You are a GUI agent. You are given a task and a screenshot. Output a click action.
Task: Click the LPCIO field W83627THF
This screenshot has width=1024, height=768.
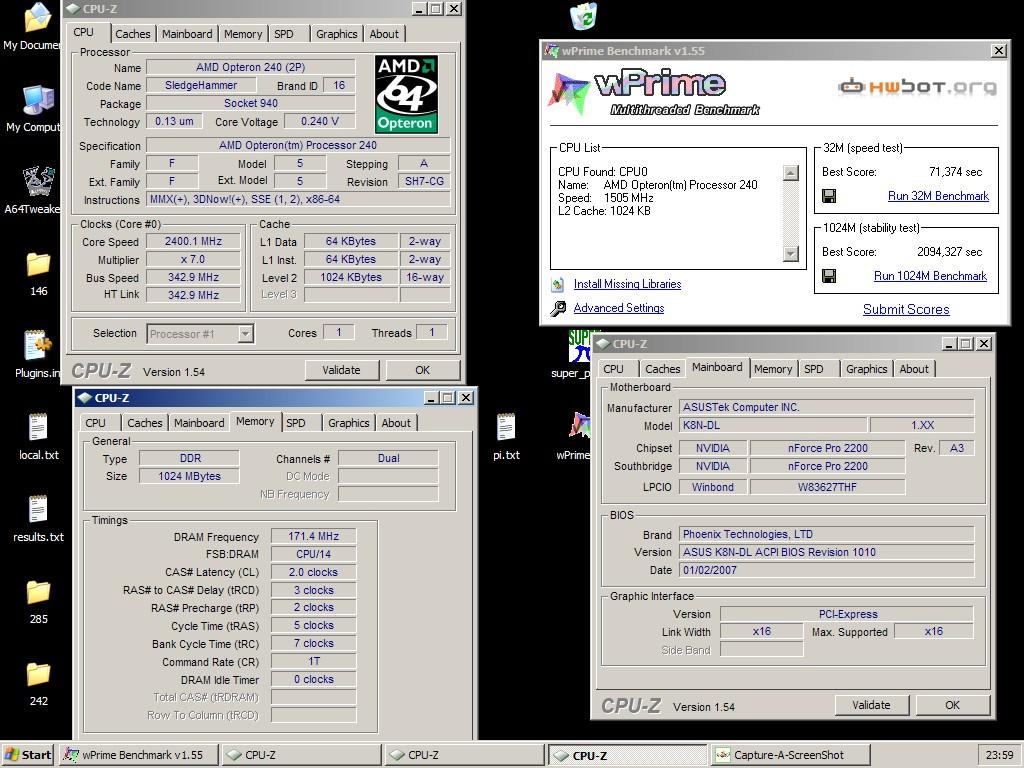pyautogui.click(x=827, y=487)
